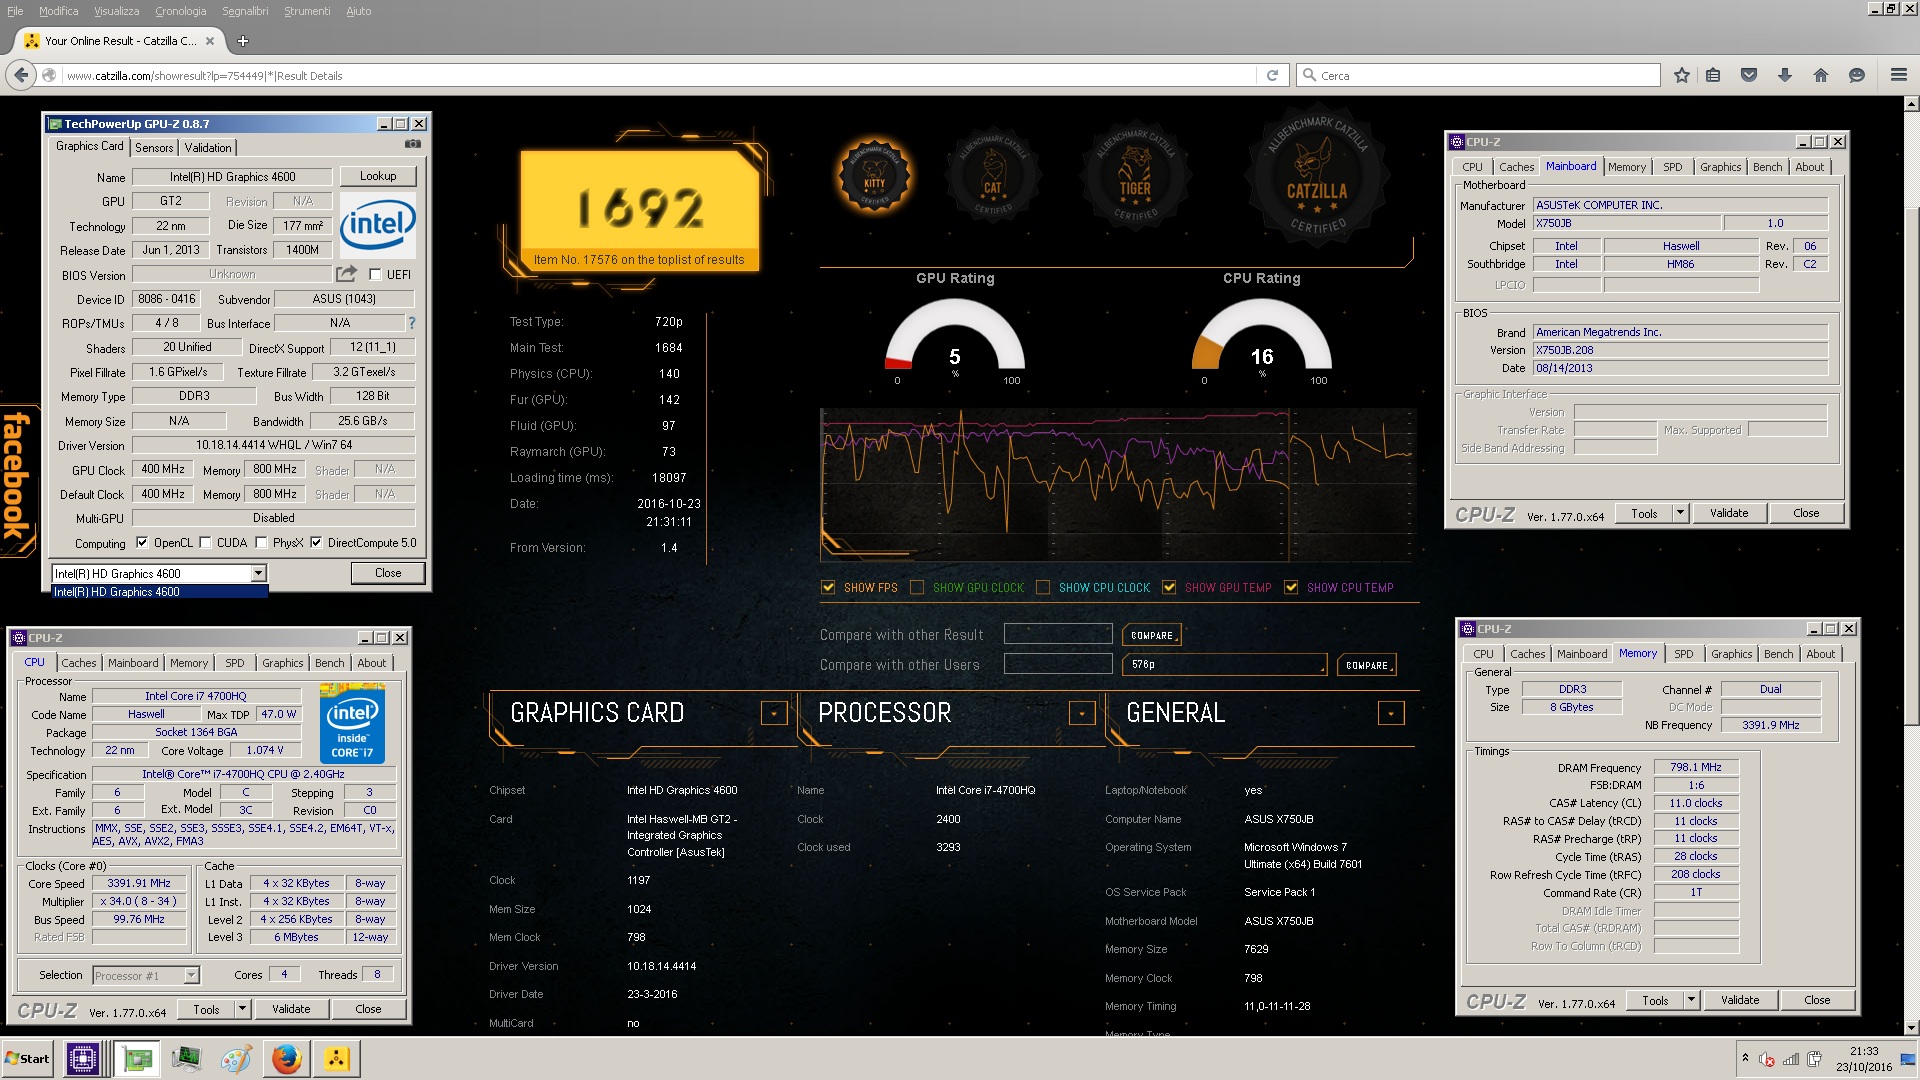Image resolution: width=1920 pixels, height=1080 pixels.
Task: Click the GPU-Z BIOS export share icon
Action: coord(346,273)
